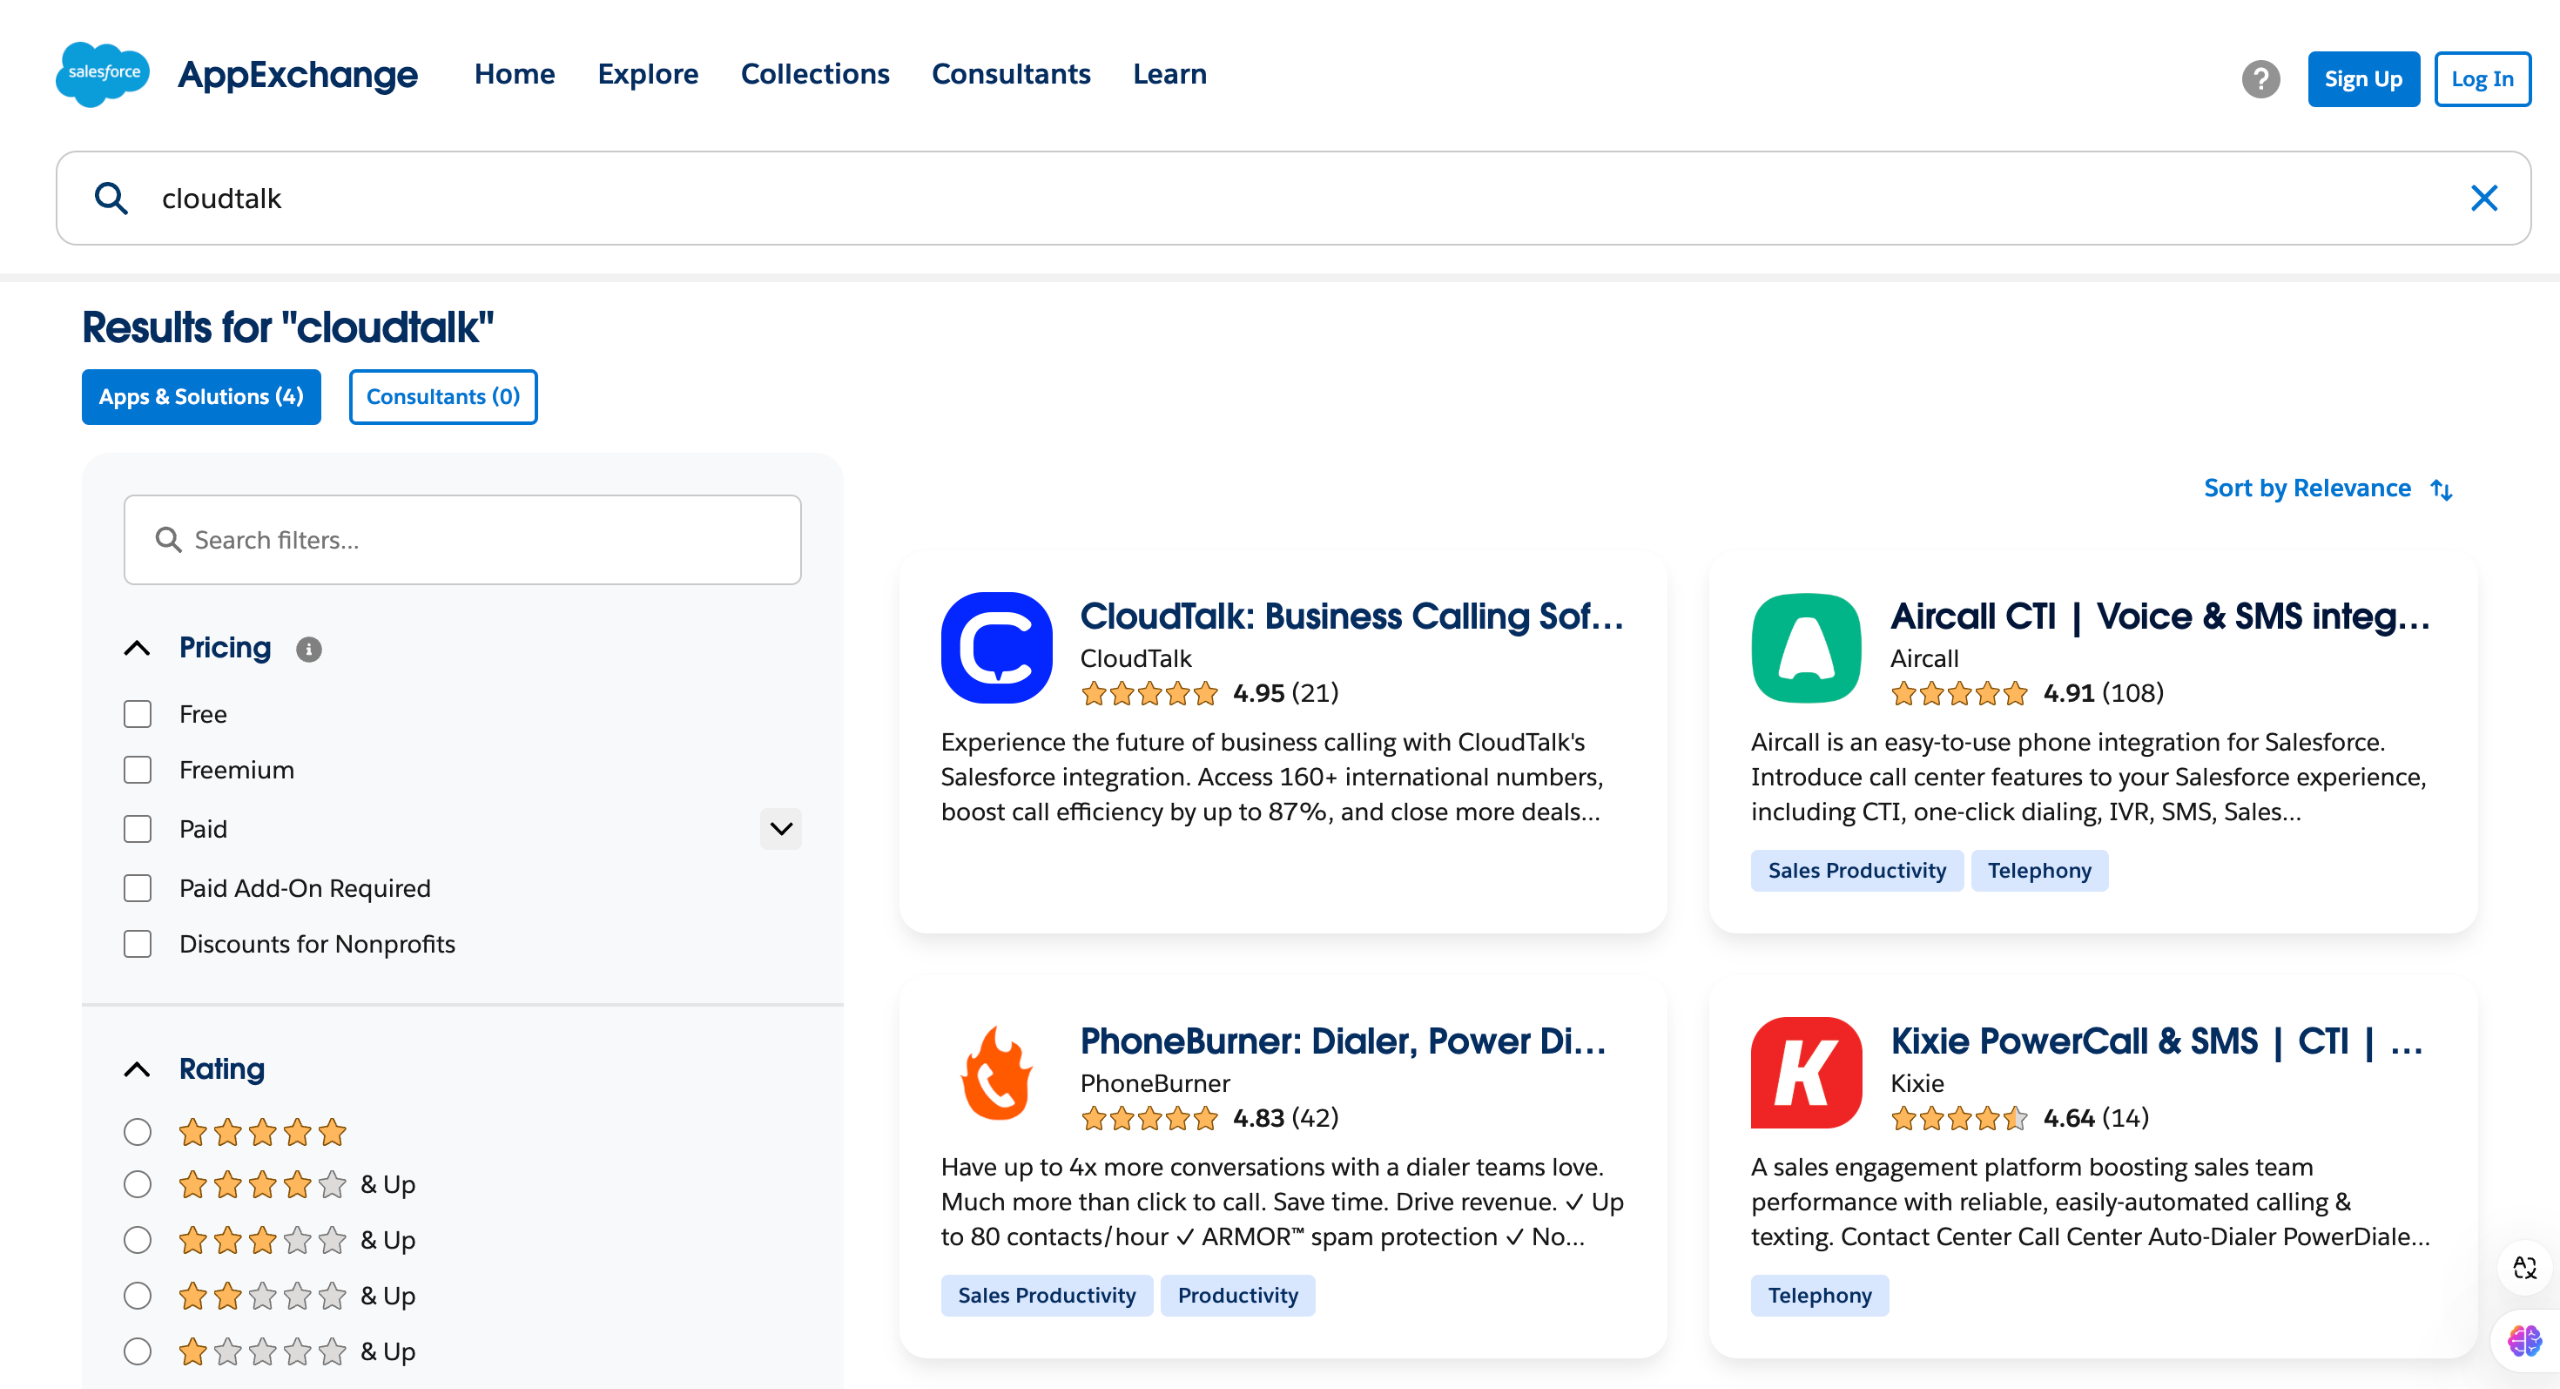Viewport: 2560px width, 1389px height.
Task: Clear the search with X icon
Action: tap(2484, 198)
